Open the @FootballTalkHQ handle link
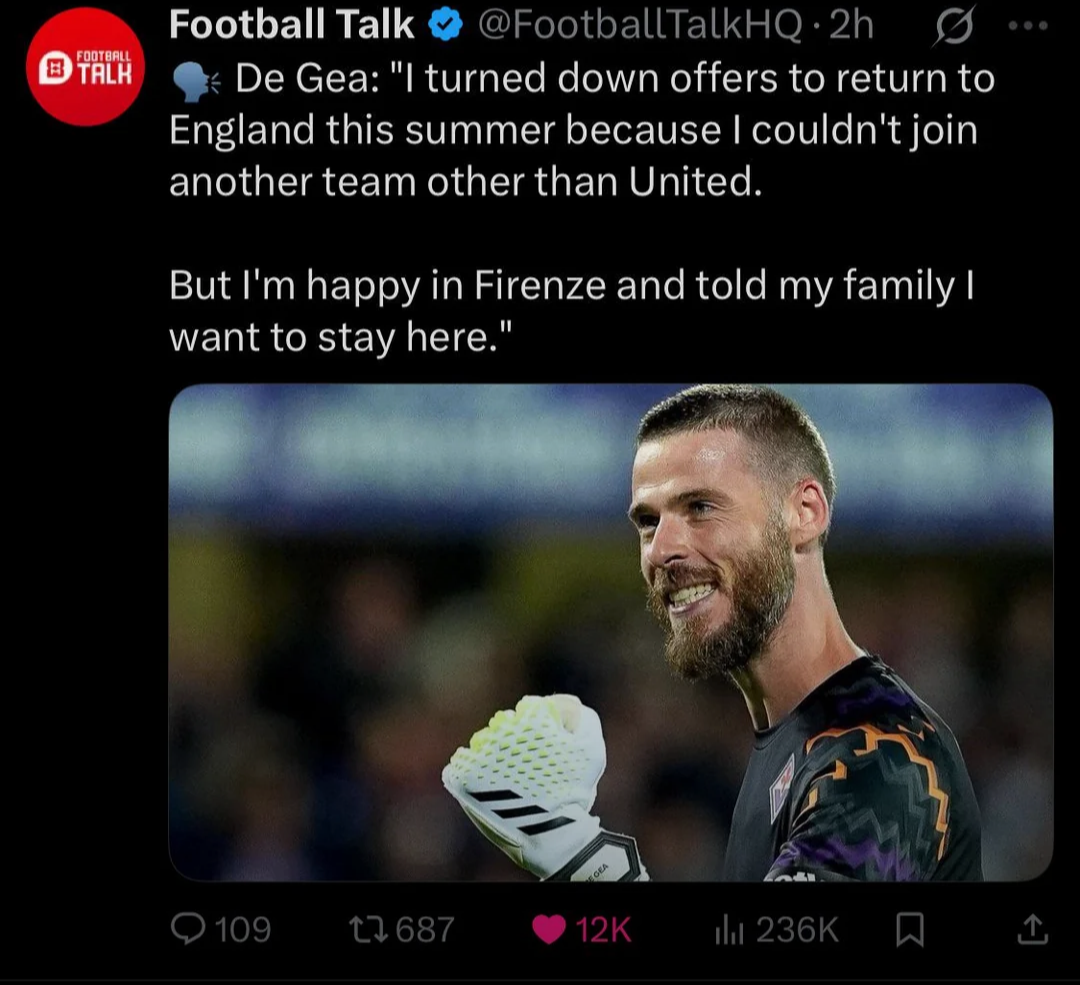1080x985 pixels. click(x=639, y=25)
